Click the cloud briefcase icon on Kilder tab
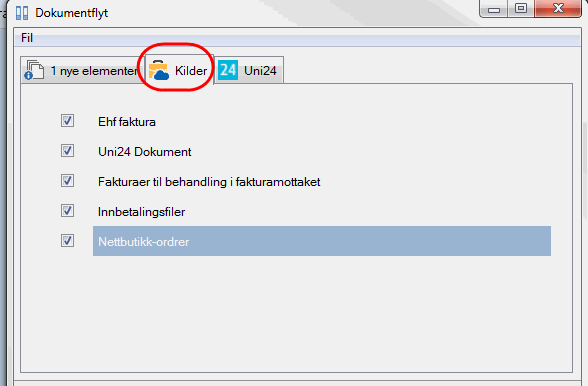 [159, 70]
